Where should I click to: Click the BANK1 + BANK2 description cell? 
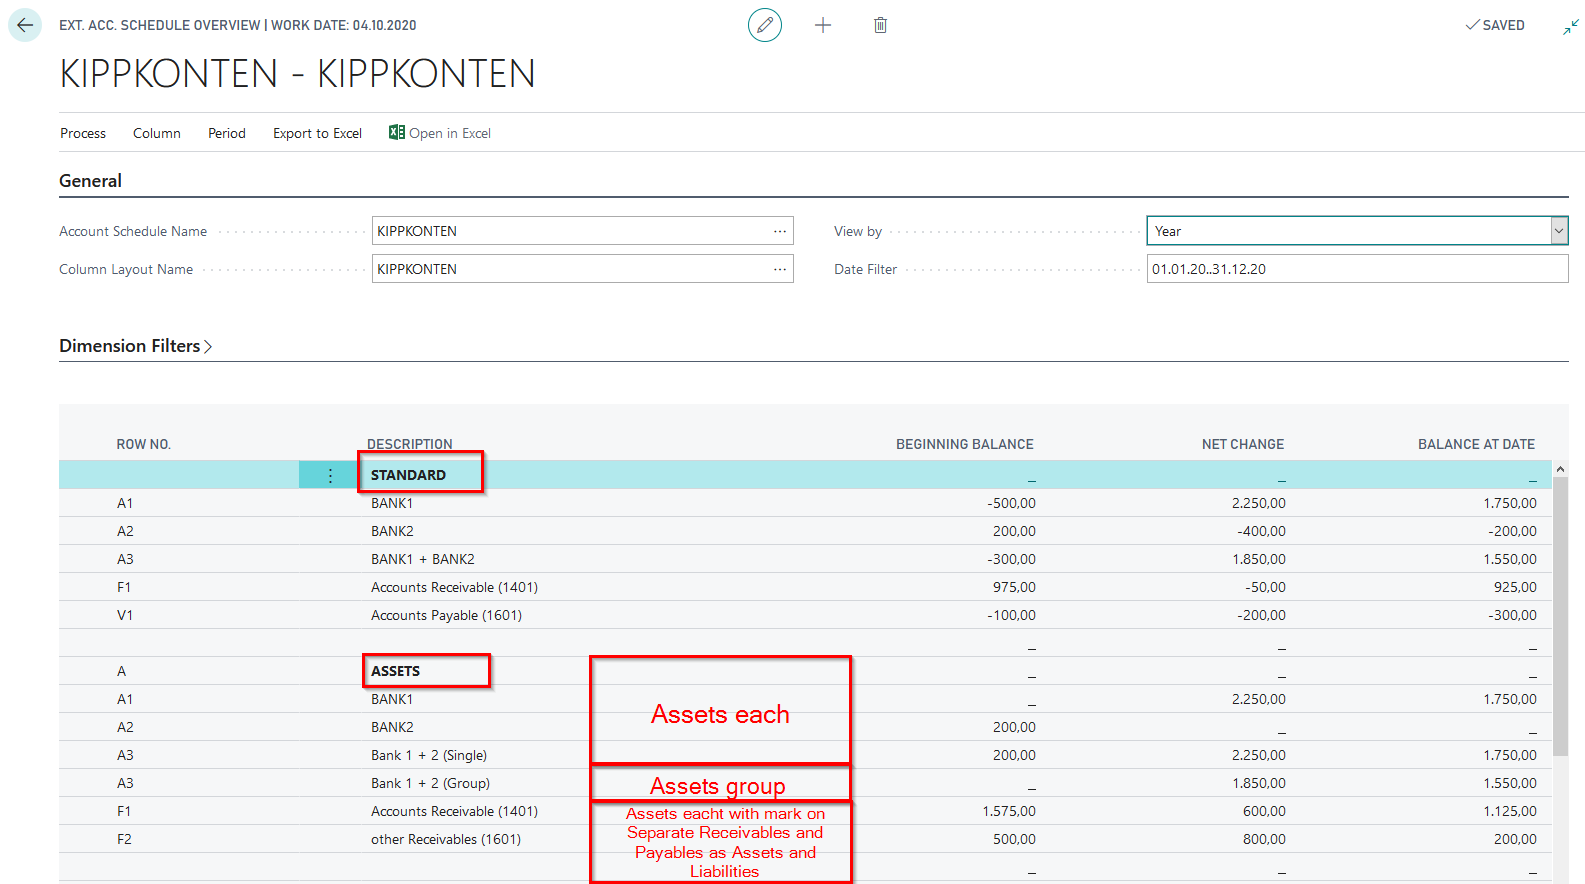coord(423,559)
